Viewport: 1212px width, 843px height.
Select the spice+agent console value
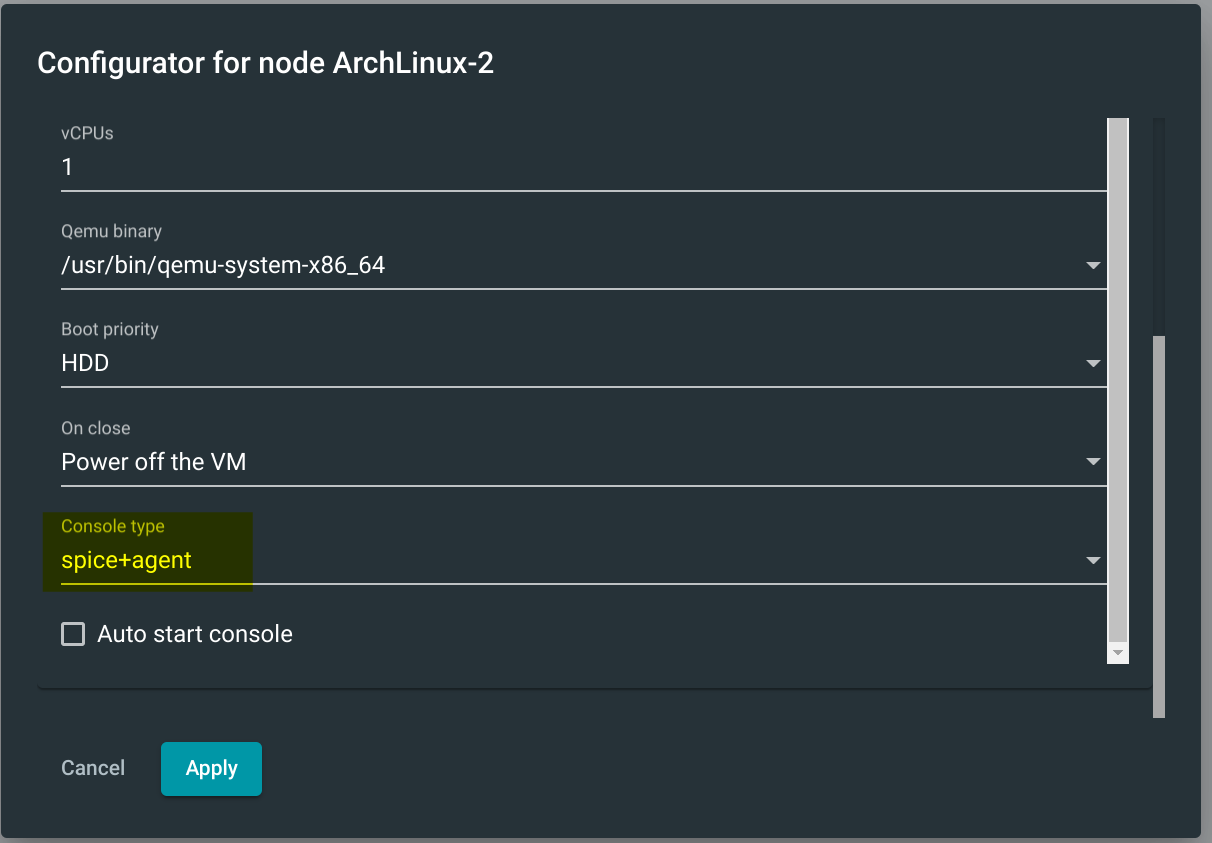pyautogui.click(x=124, y=560)
